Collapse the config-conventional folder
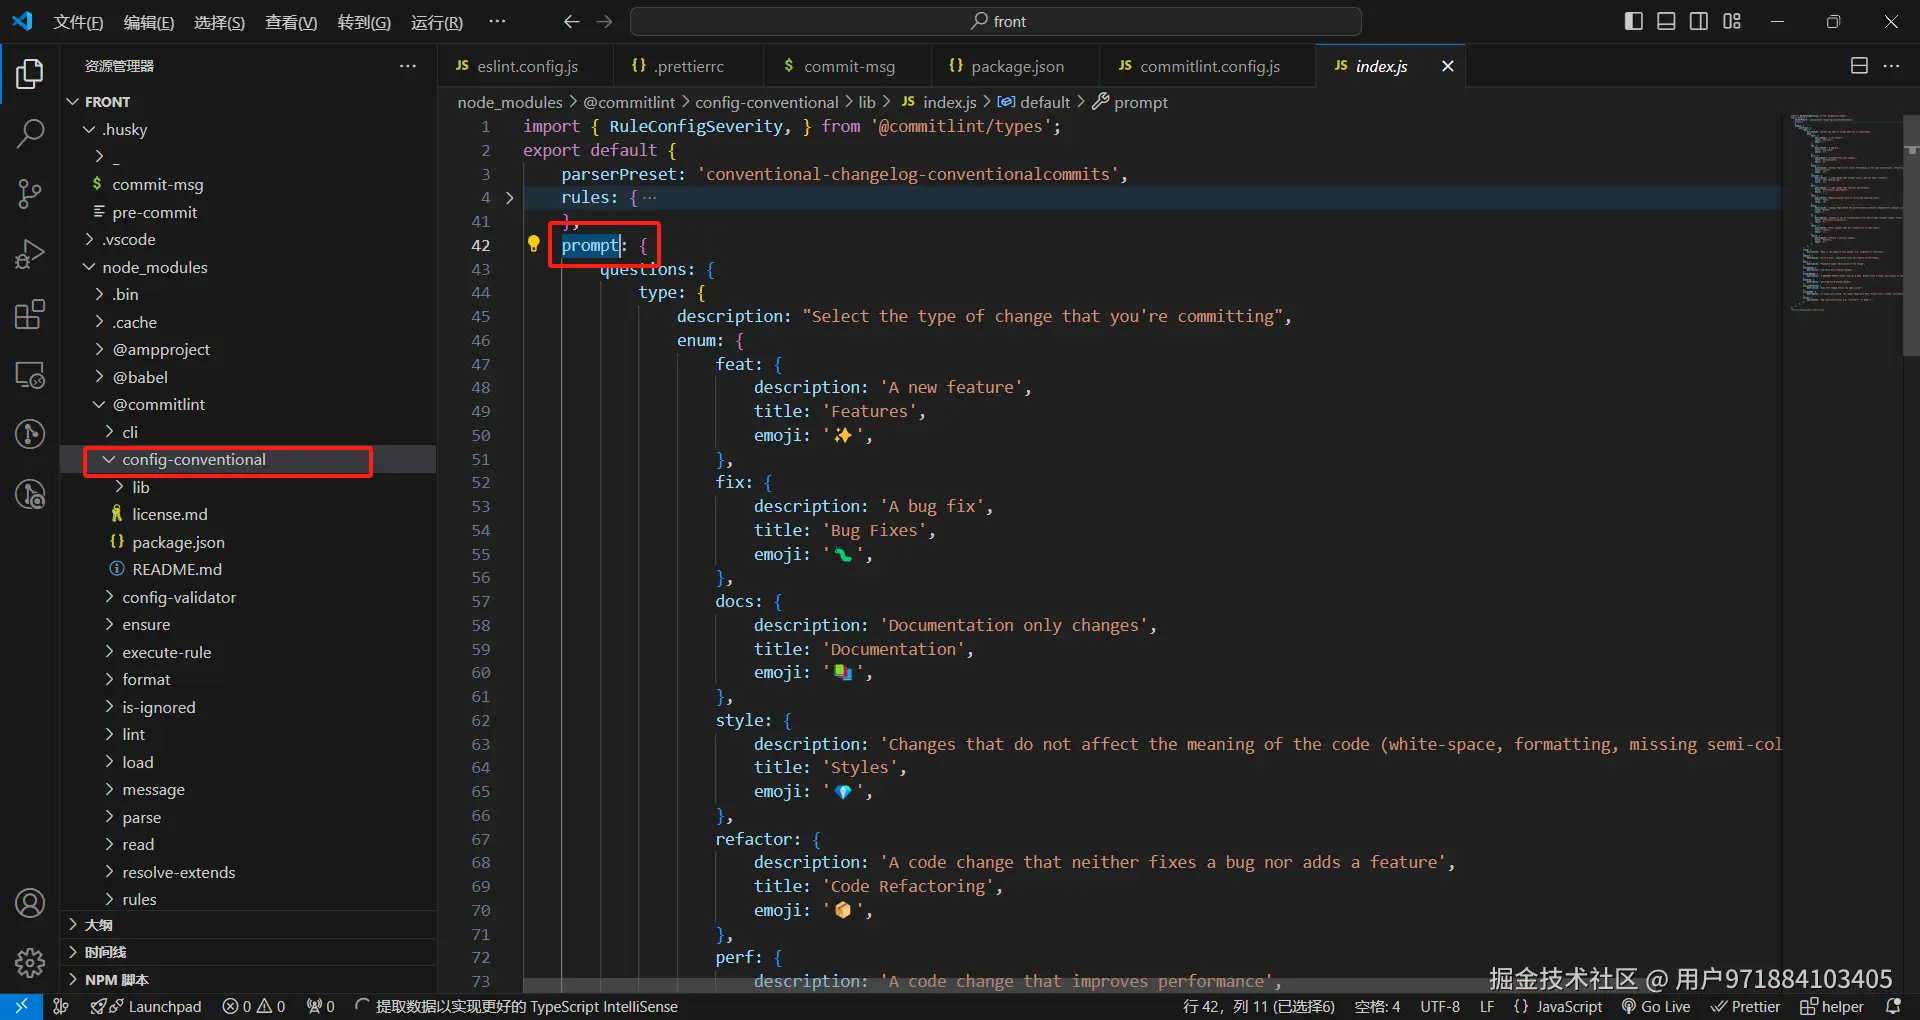The width and height of the screenshot is (1920, 1020). coord(194,460)
